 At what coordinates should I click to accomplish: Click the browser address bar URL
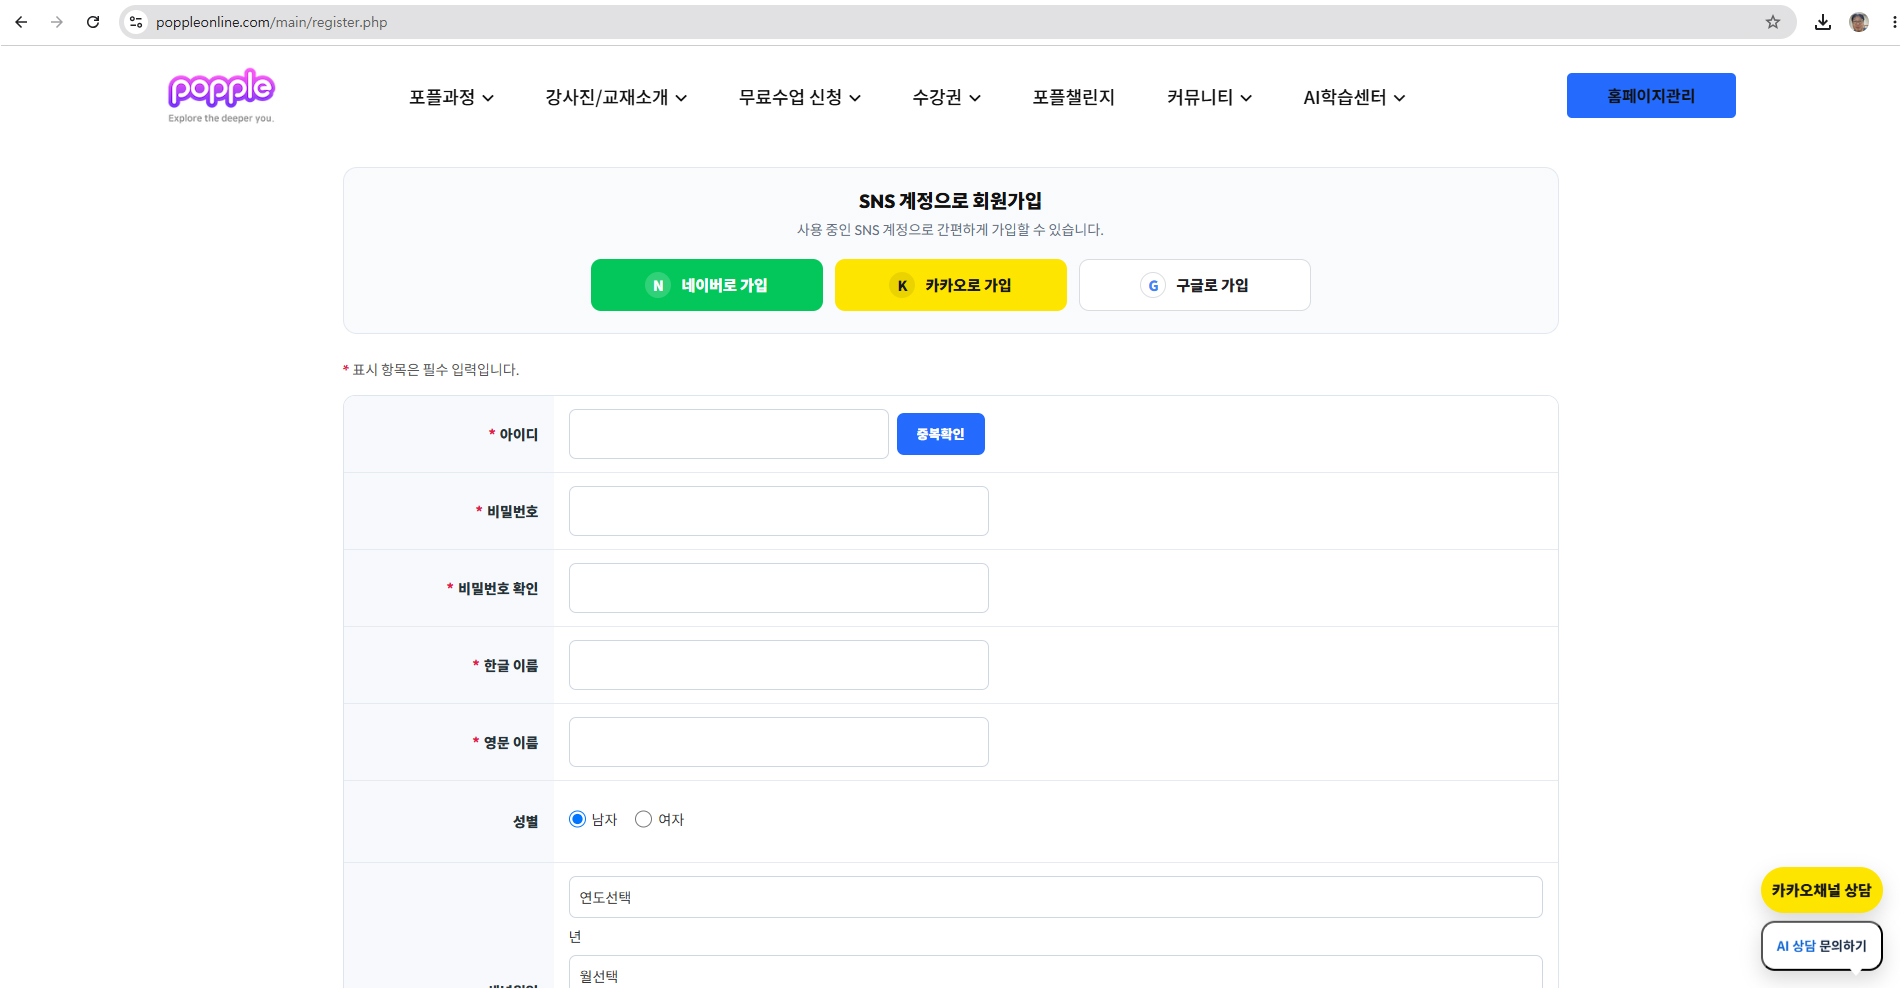pyautogui.click(x=272, y=22)
